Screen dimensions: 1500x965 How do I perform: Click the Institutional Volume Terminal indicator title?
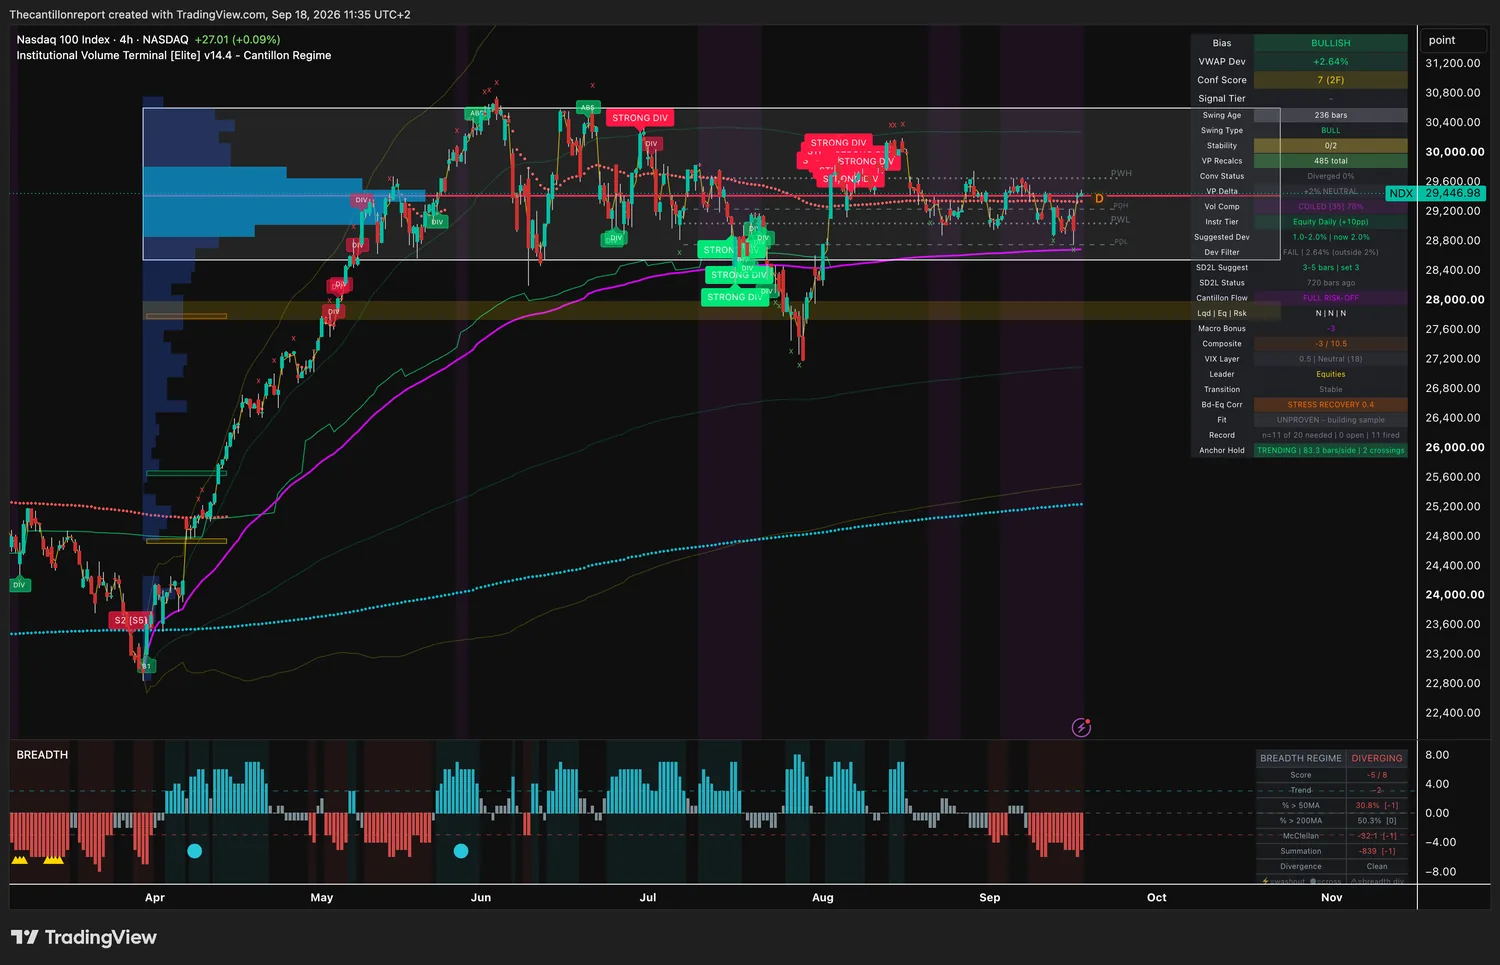(174, 55)
